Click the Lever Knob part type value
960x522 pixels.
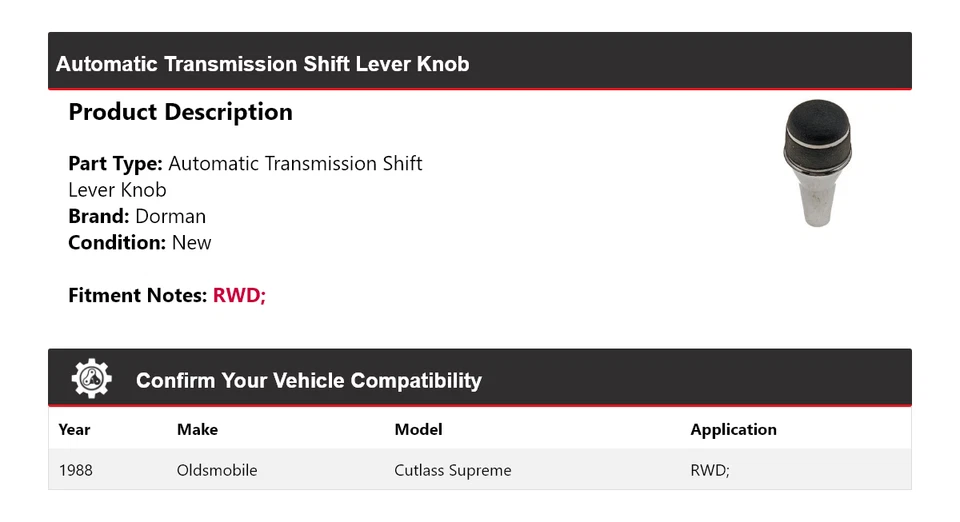click(117, 190)
